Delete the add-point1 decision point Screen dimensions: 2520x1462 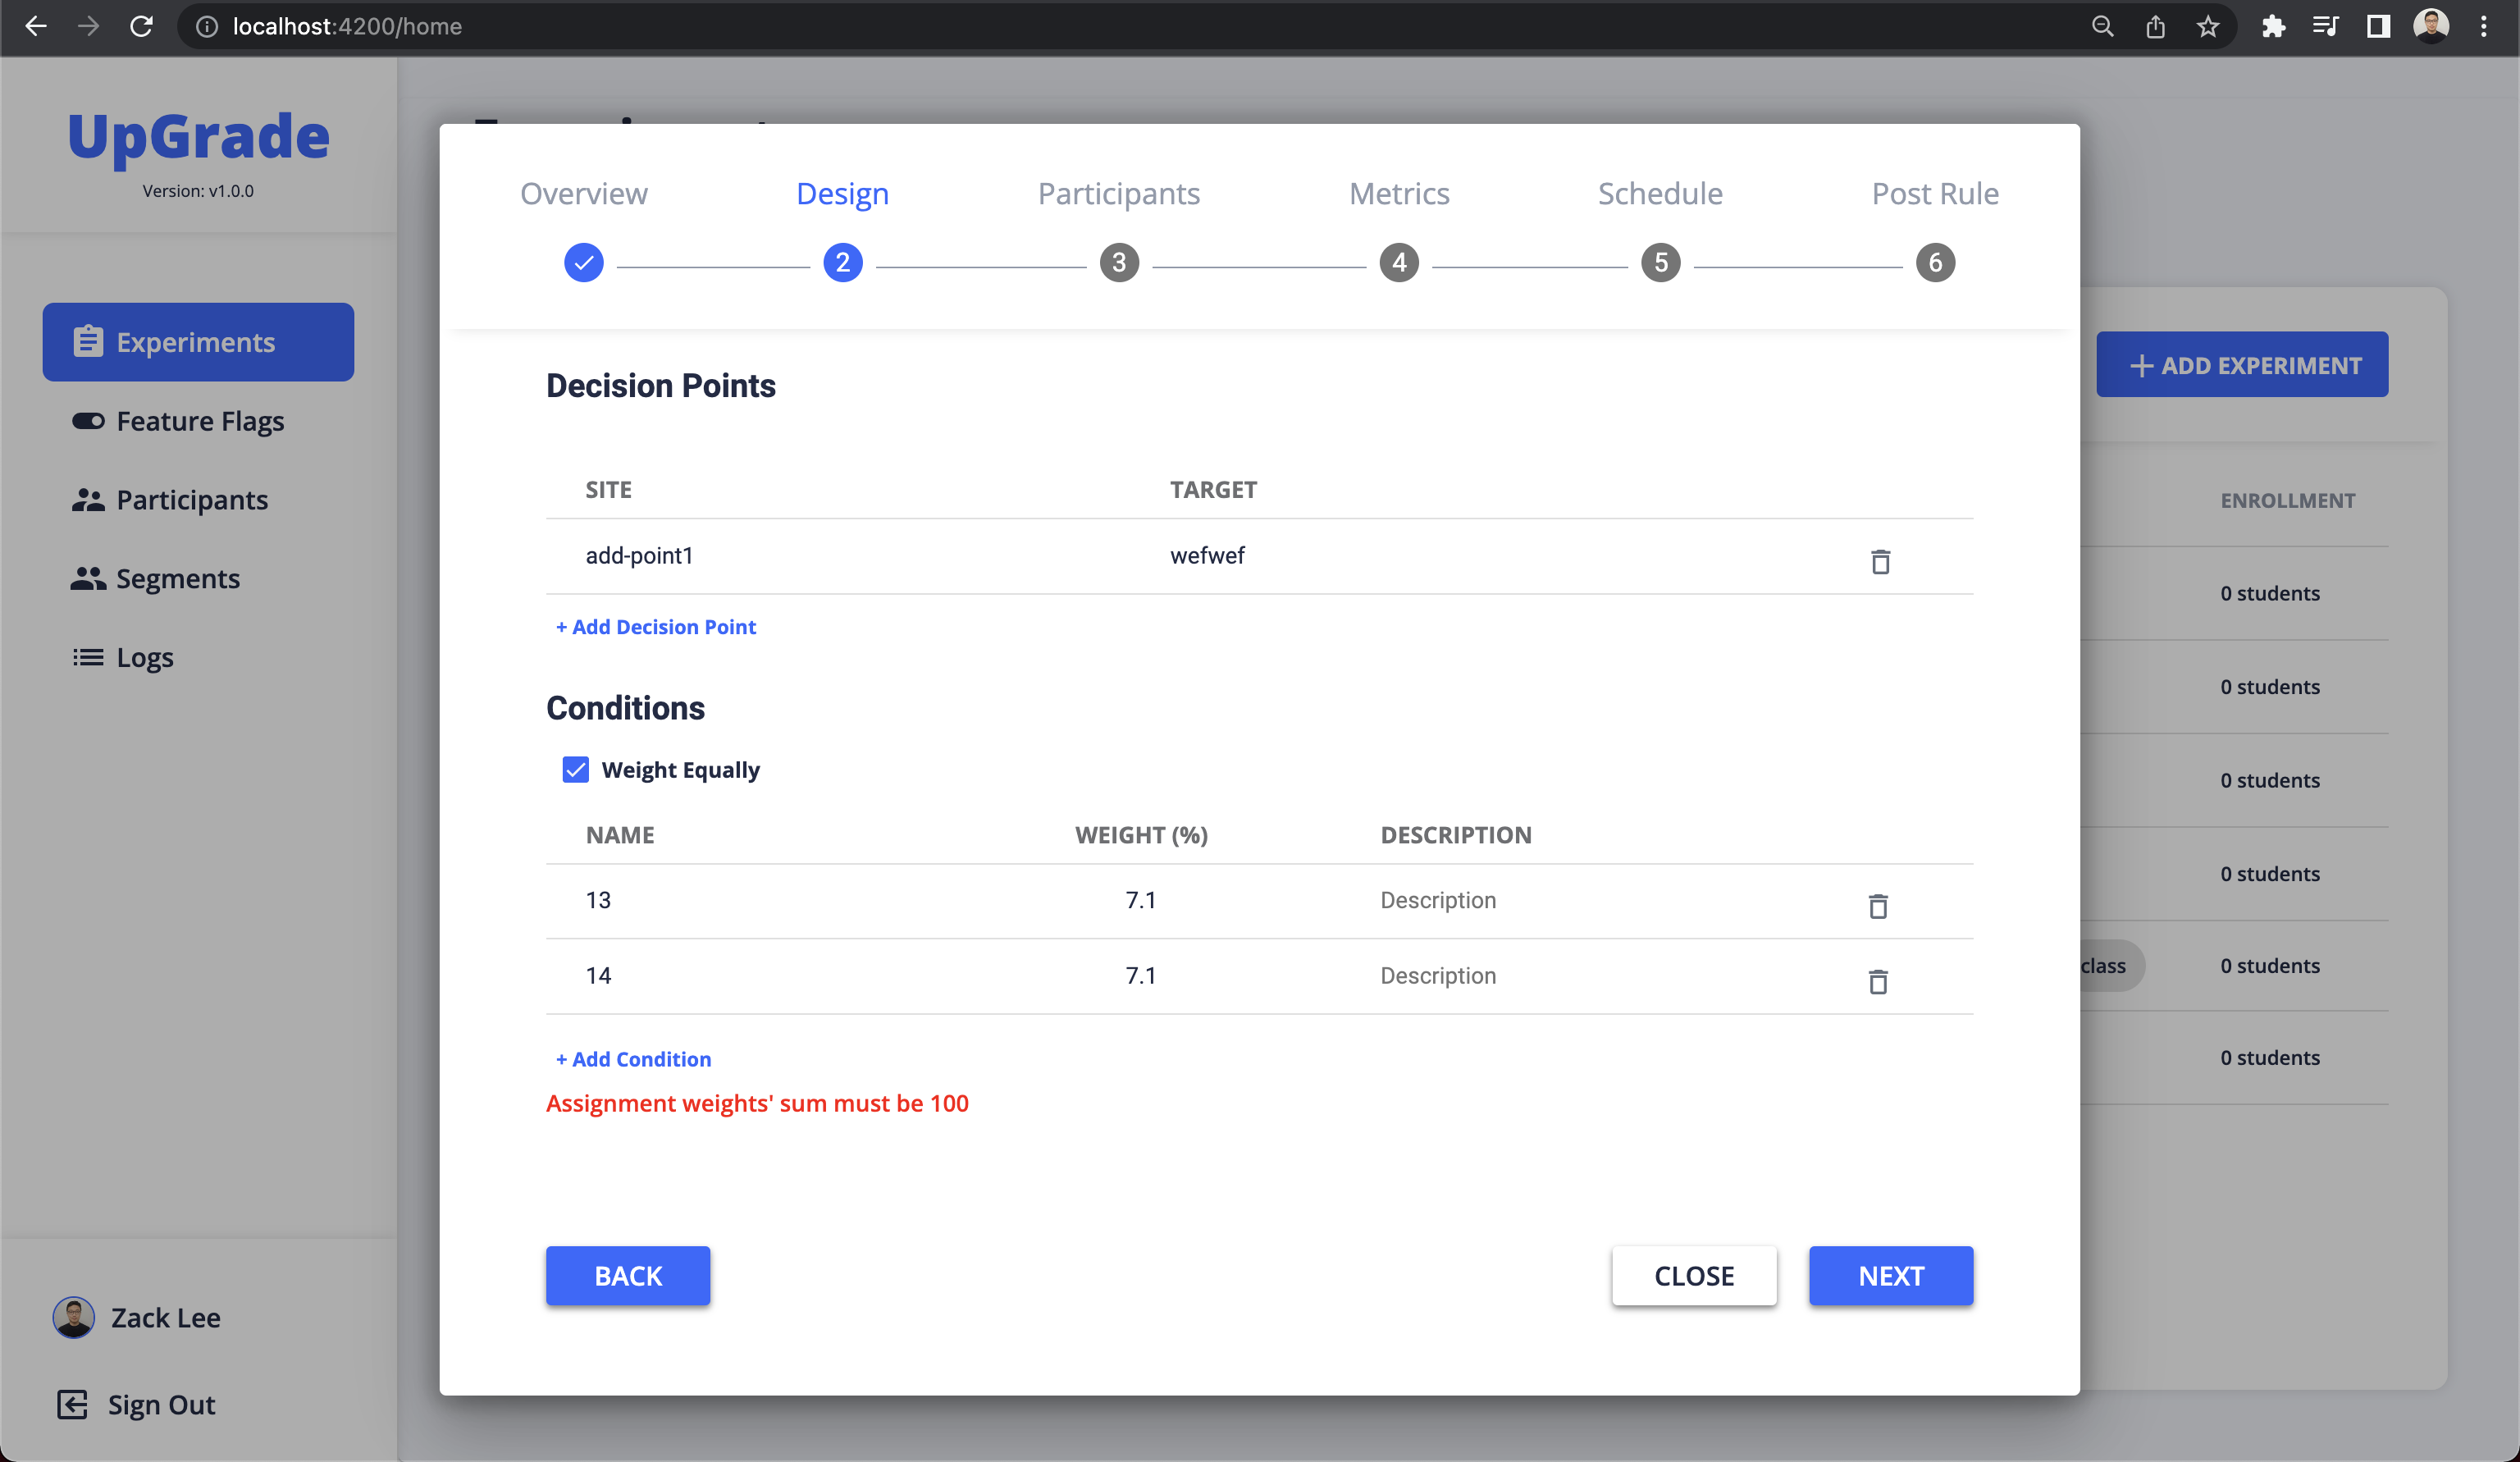click(x=1880, y=562)
